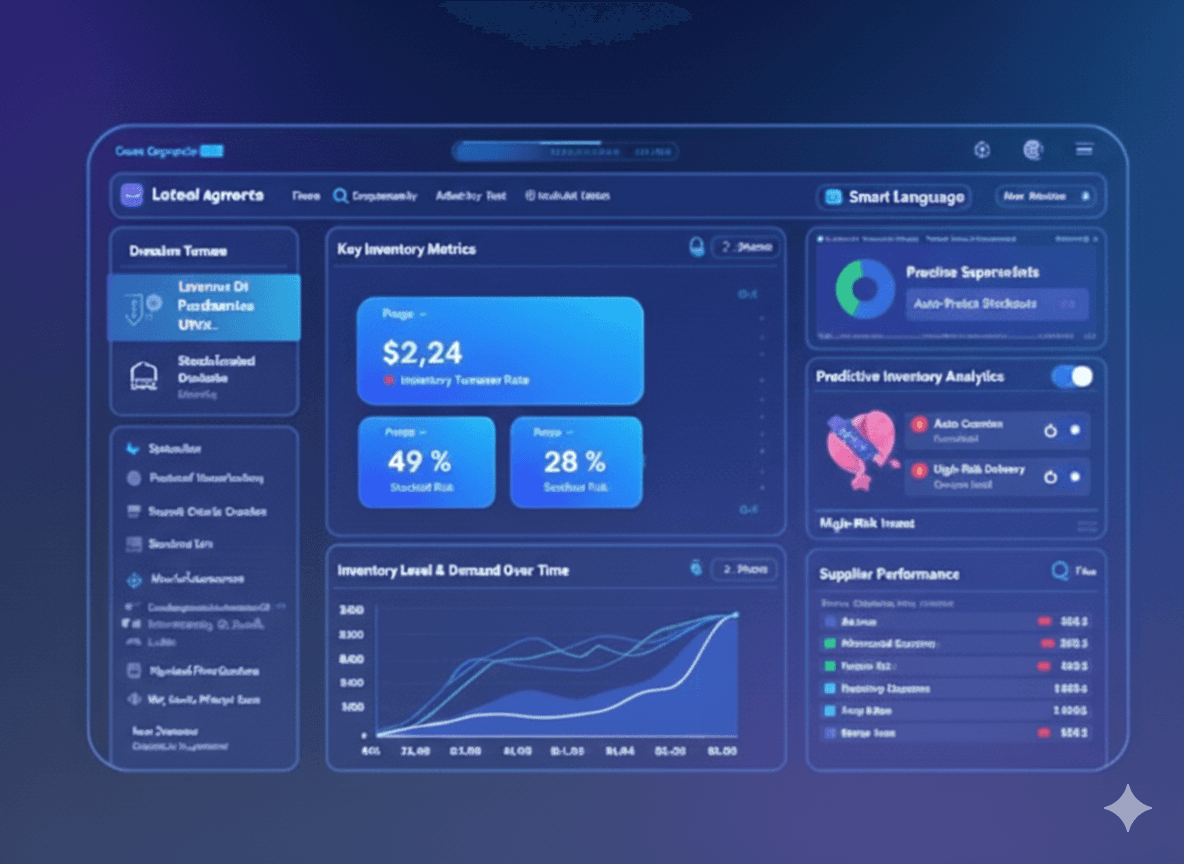Click the bell icon above the demand chart
This screenshot has width=1184, height=864.
point(697,569)
